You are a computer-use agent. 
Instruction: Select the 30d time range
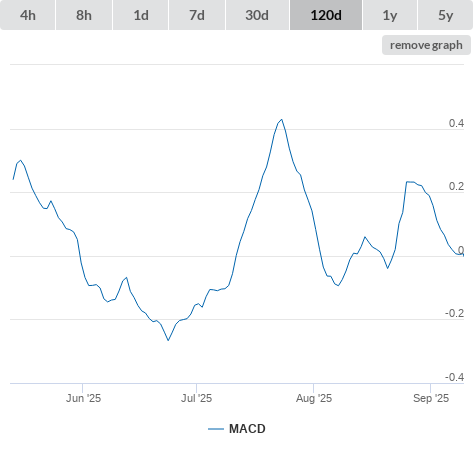[x=257, y=15]
